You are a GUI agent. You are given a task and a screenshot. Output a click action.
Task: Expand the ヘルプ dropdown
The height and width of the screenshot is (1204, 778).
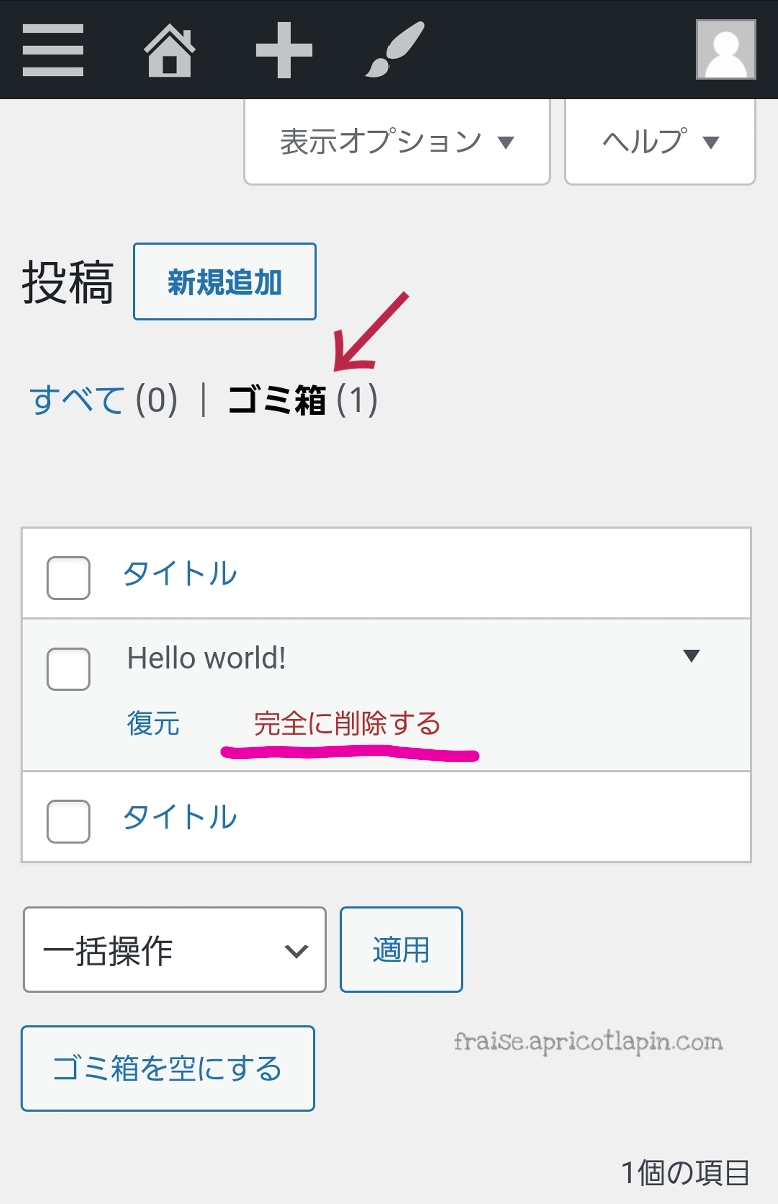(660, 142)
